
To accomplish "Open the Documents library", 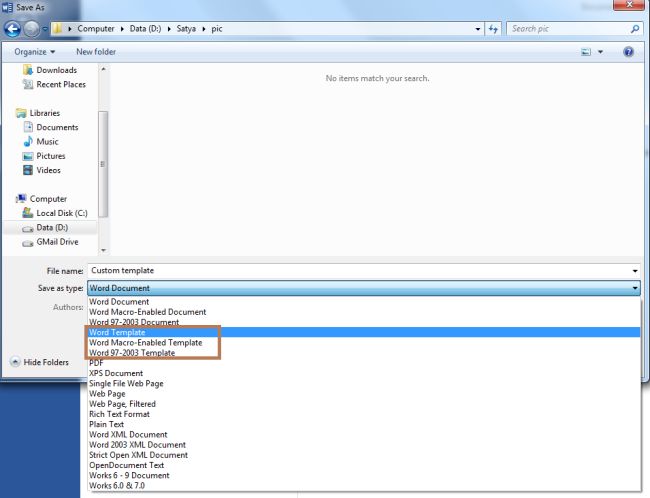I will tap(51, 127).
